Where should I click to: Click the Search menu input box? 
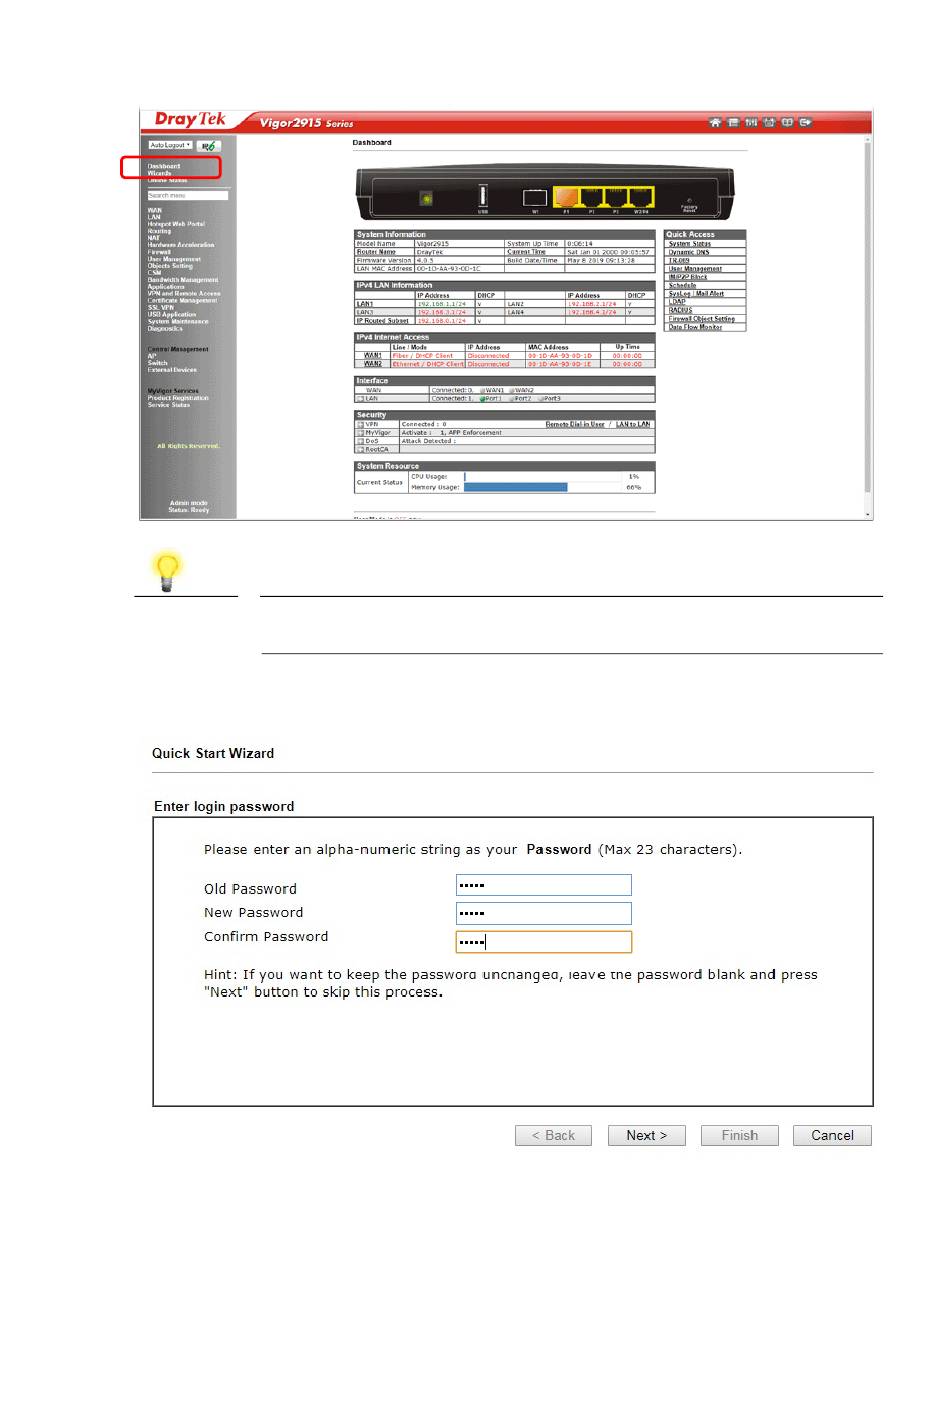pyautogui.click(x=188, y=196)
